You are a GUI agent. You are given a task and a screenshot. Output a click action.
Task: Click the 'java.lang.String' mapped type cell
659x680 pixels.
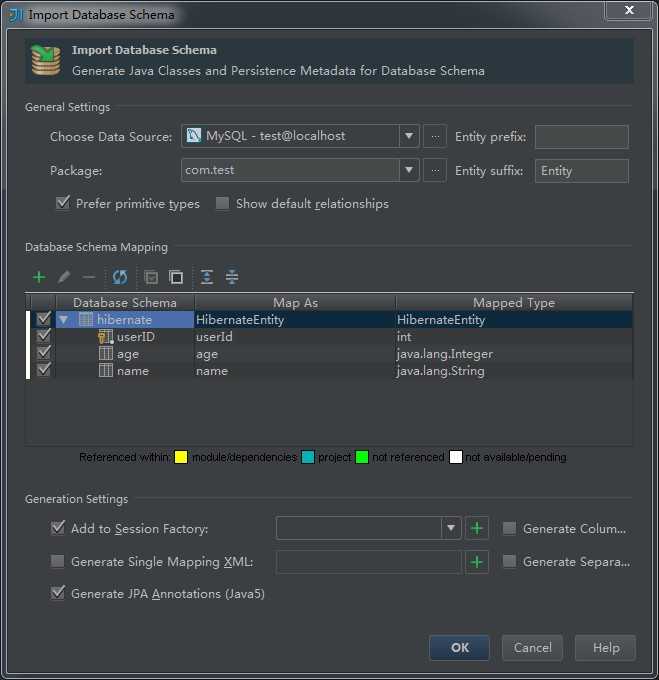tap(514, 371)
